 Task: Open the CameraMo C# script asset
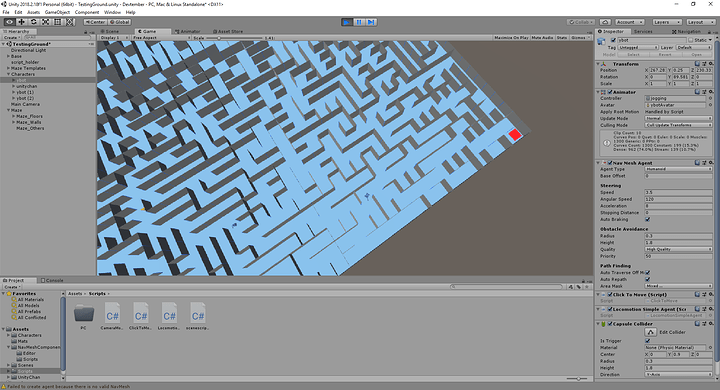point(112,316)
